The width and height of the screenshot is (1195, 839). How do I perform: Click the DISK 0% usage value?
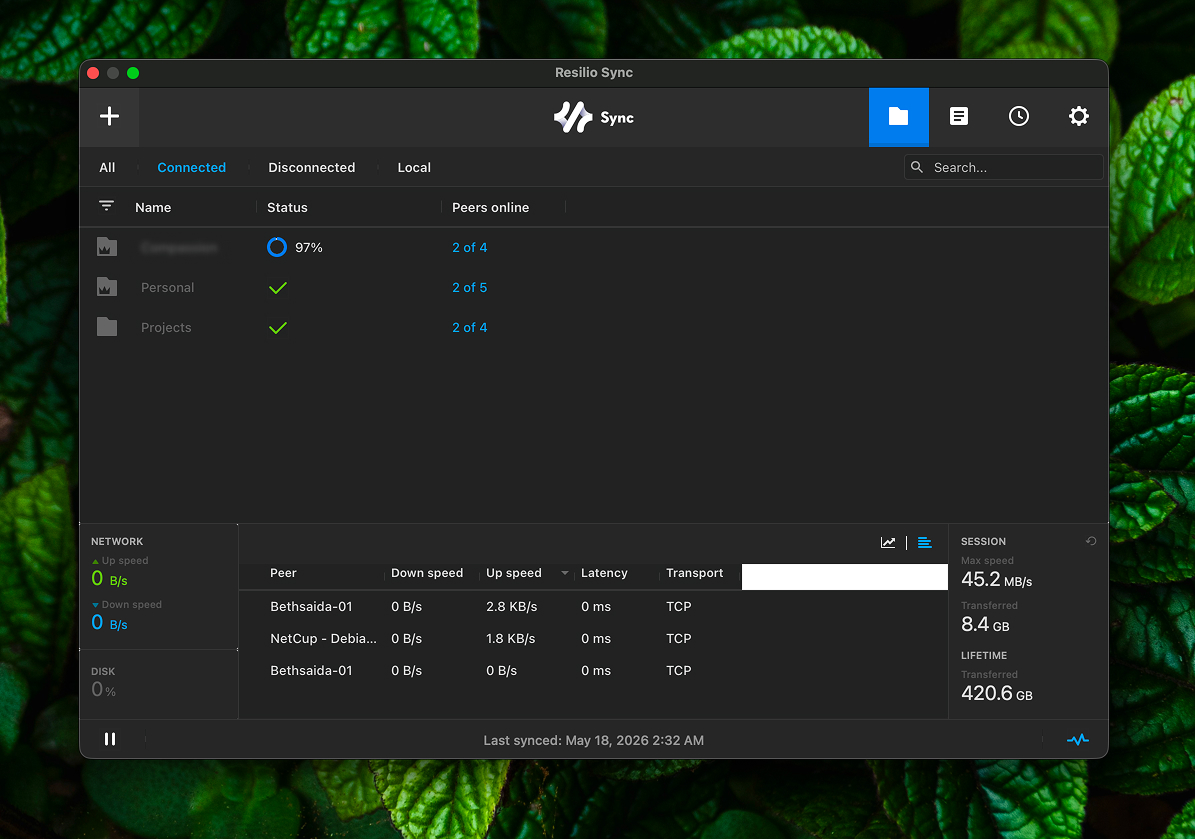[103, 690]
